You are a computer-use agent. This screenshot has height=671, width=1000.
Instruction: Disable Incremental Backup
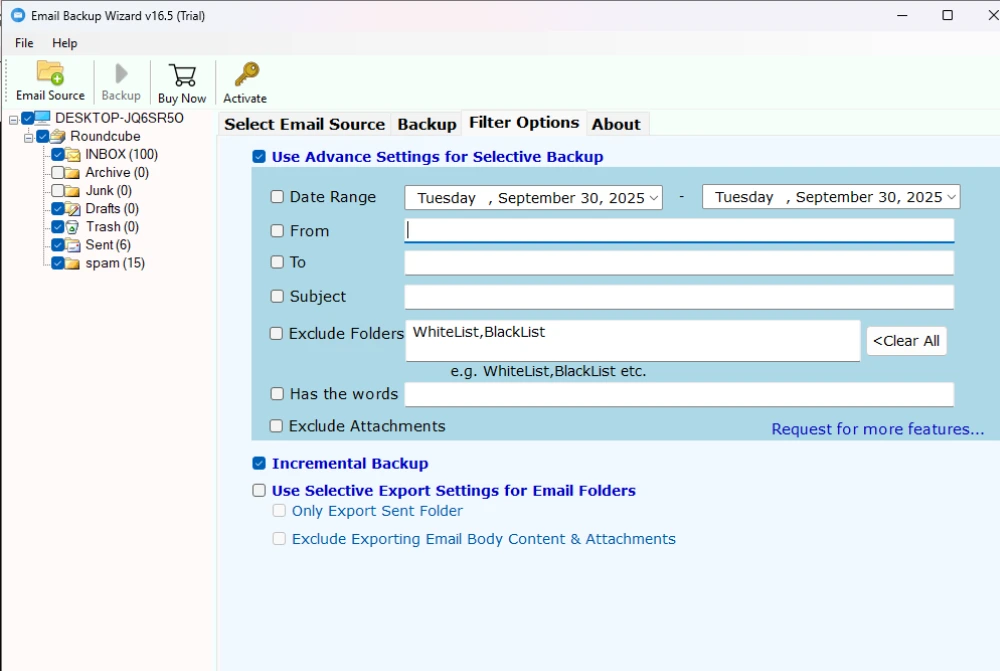[x=259, y=463]
